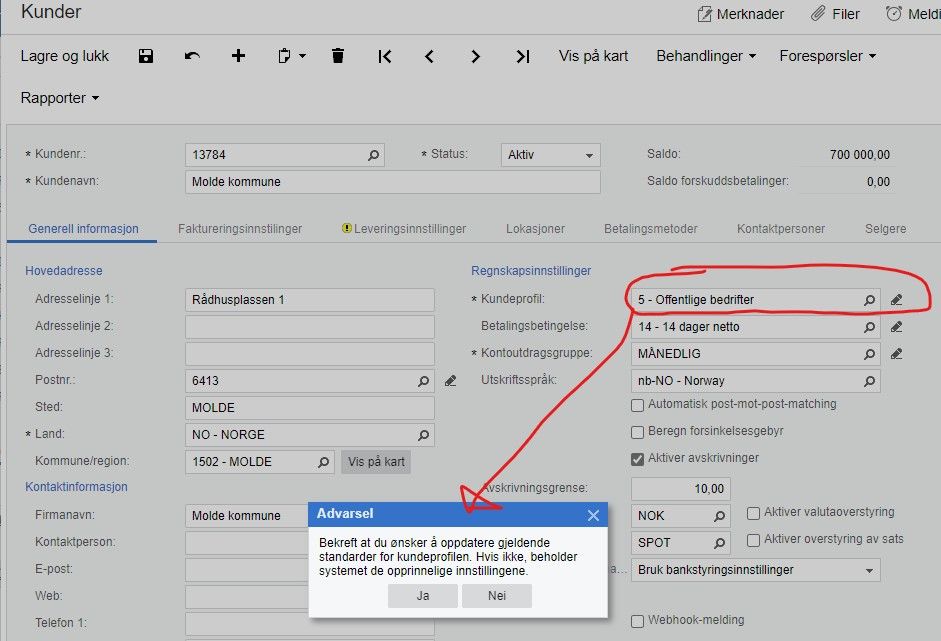Viewport: 941px width, 641px height.
Task: Uncheck Aktiver avskrivninger checkbox
Action: [x=637, y=459]
